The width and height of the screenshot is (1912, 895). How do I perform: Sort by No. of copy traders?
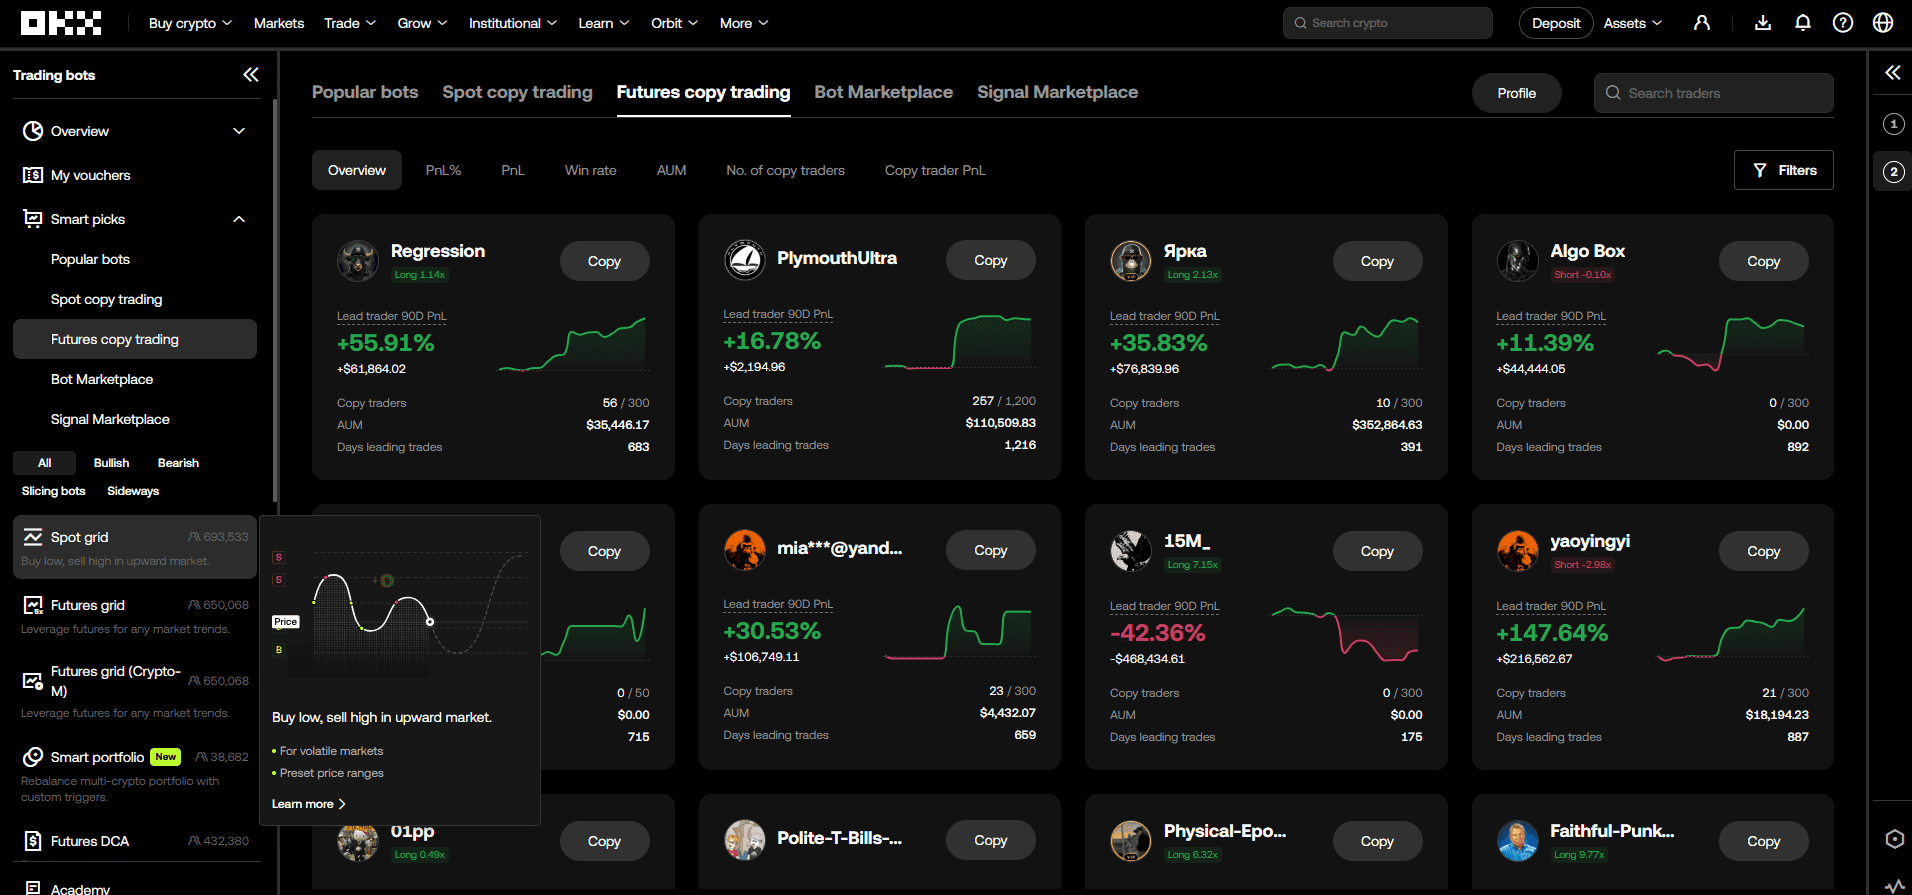pos(785,170)
